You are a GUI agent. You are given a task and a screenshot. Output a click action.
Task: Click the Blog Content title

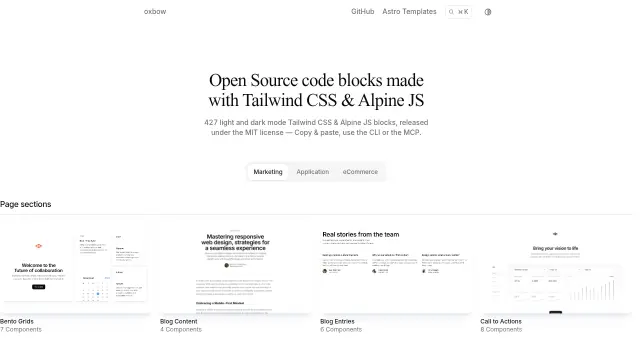pos(178,321)
